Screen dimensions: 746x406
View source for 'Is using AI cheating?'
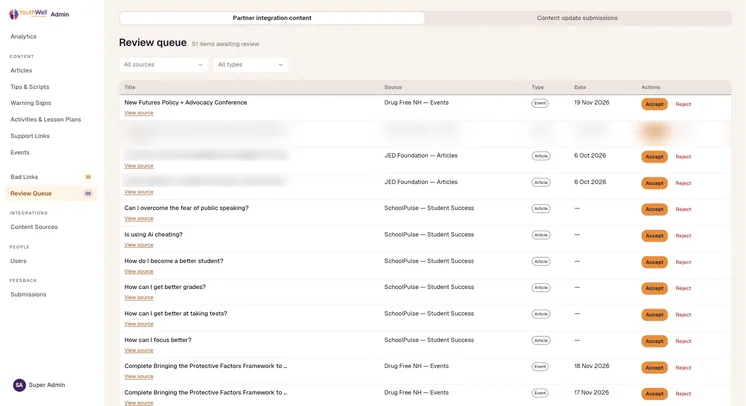click(139, 245)
